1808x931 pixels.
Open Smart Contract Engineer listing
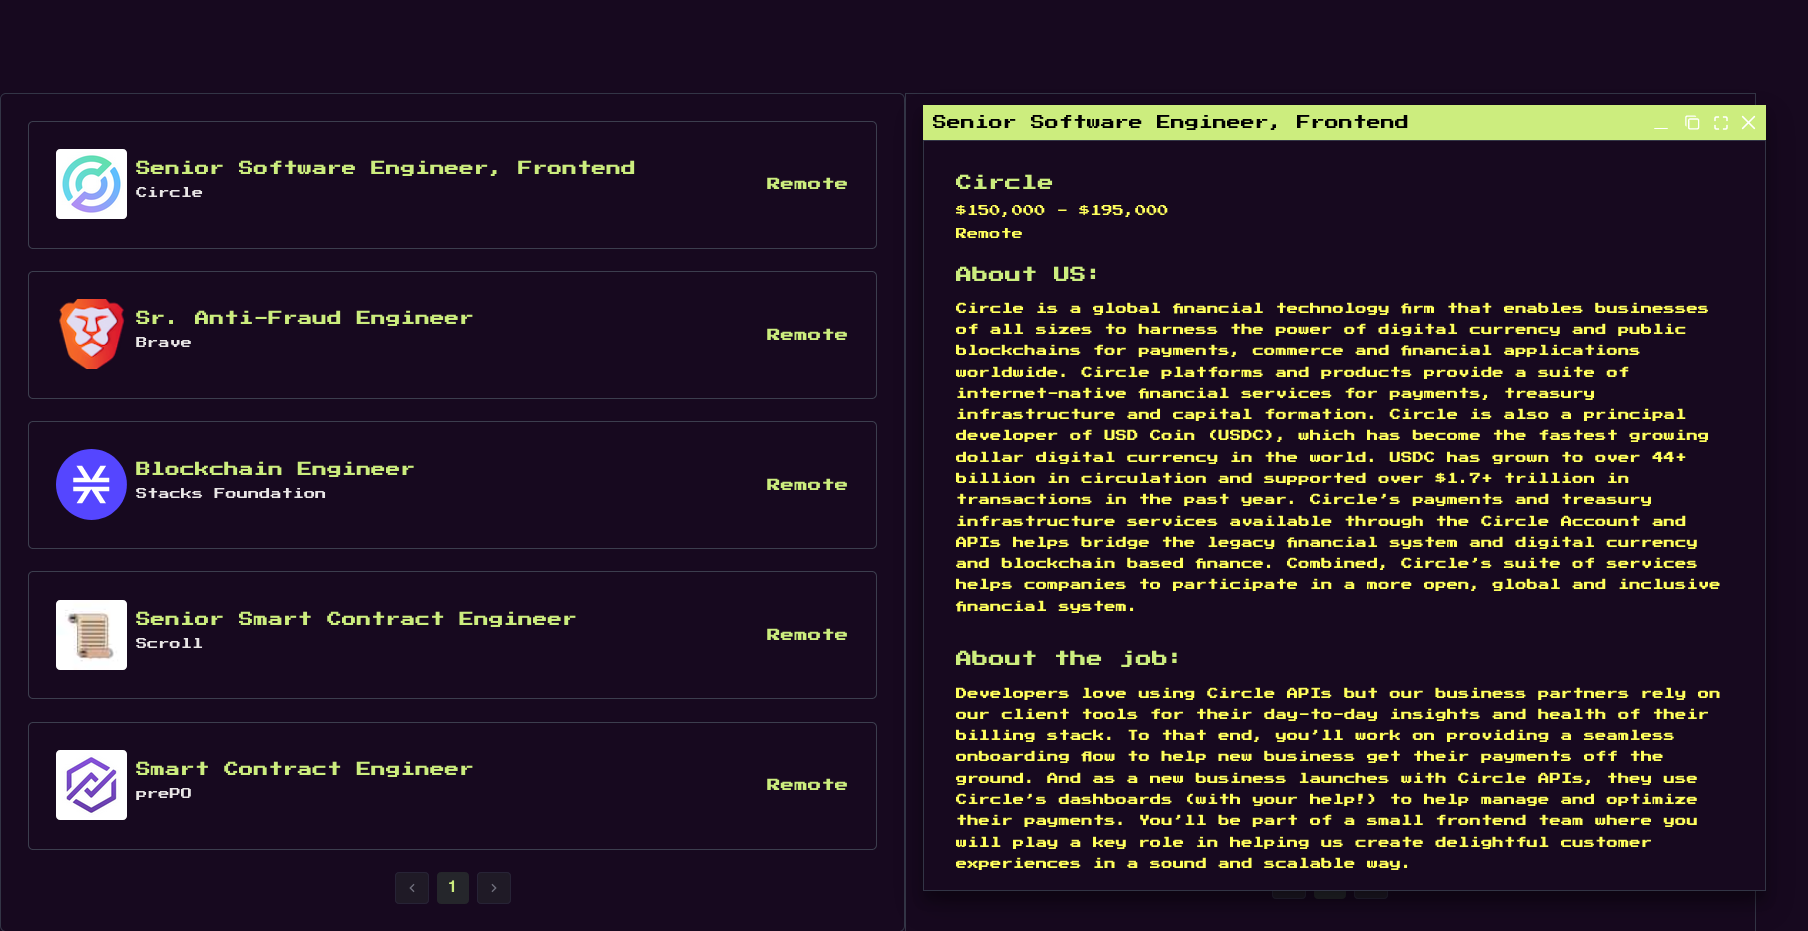pos(452,786)
